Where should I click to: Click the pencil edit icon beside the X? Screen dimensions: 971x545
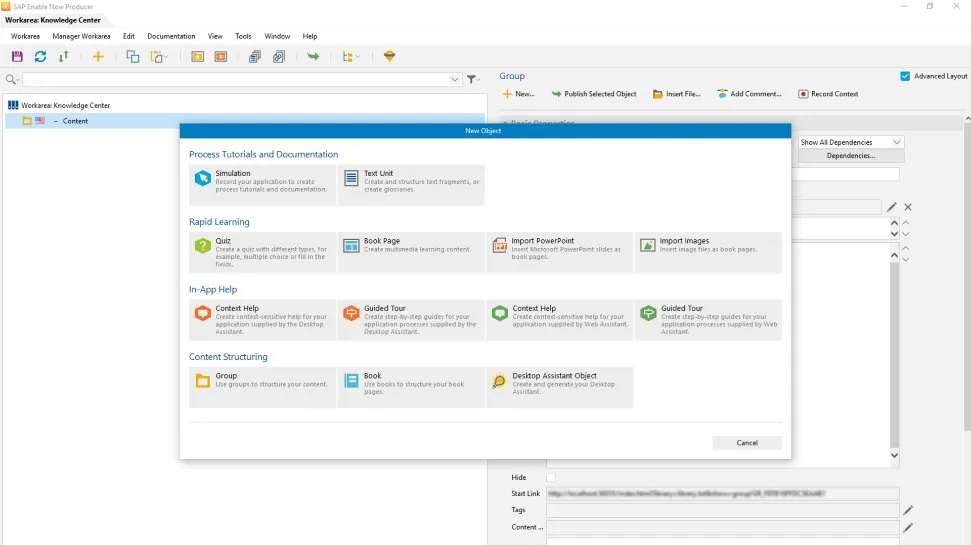click(892, 207)
